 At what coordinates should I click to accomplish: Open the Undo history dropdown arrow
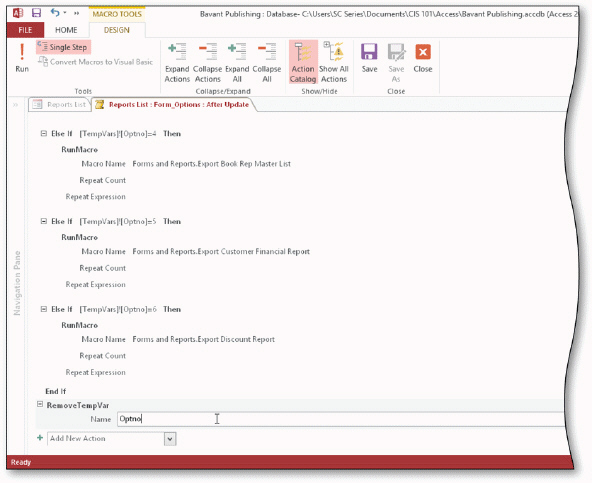pyautogui.click(x=65, y=13)
